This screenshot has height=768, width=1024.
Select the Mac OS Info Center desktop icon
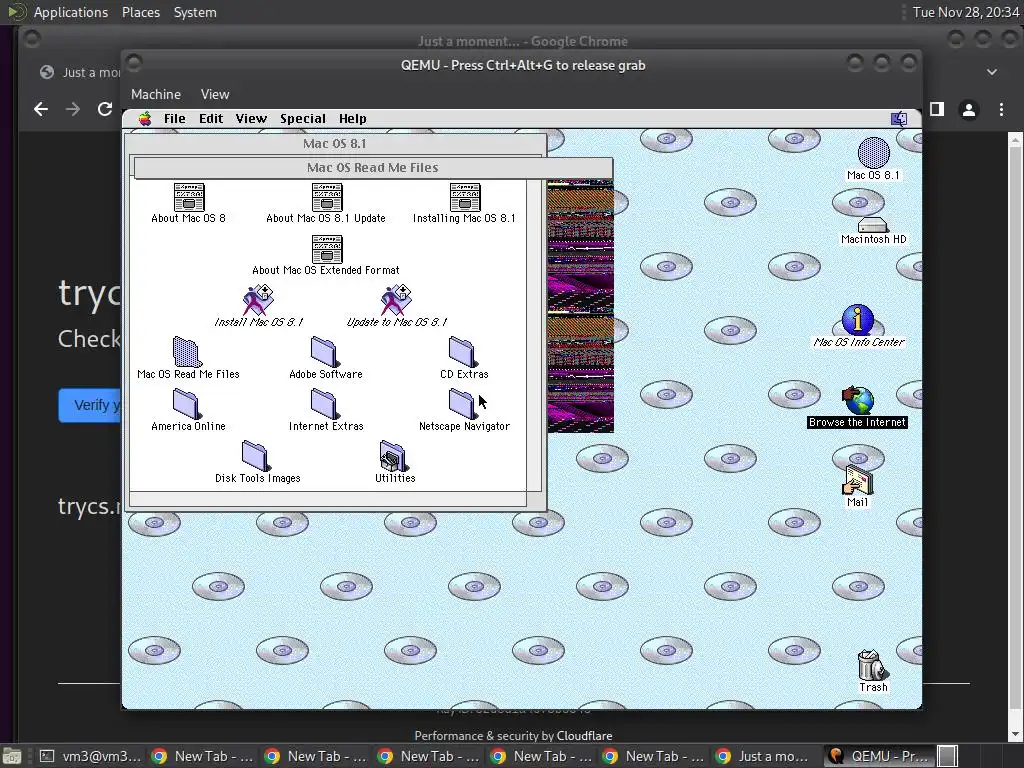[x=858, y=320]
